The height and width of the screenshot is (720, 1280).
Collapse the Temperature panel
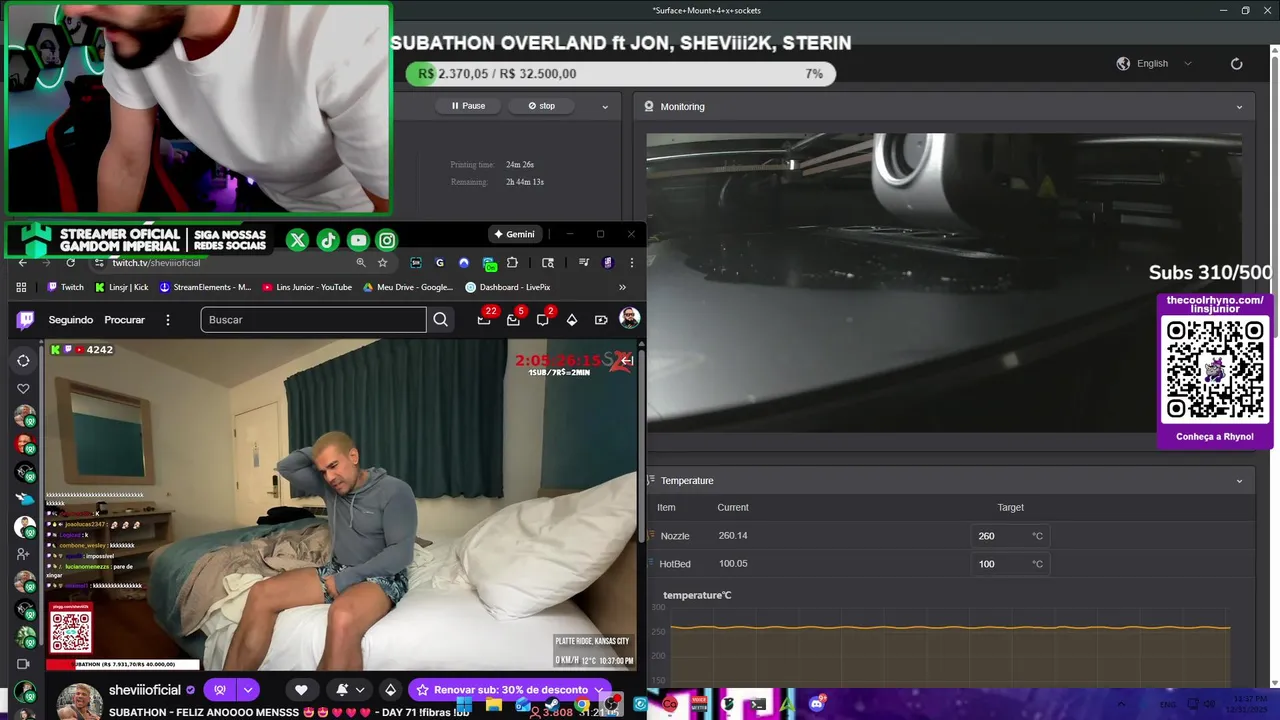click(x=1239, y=481)
